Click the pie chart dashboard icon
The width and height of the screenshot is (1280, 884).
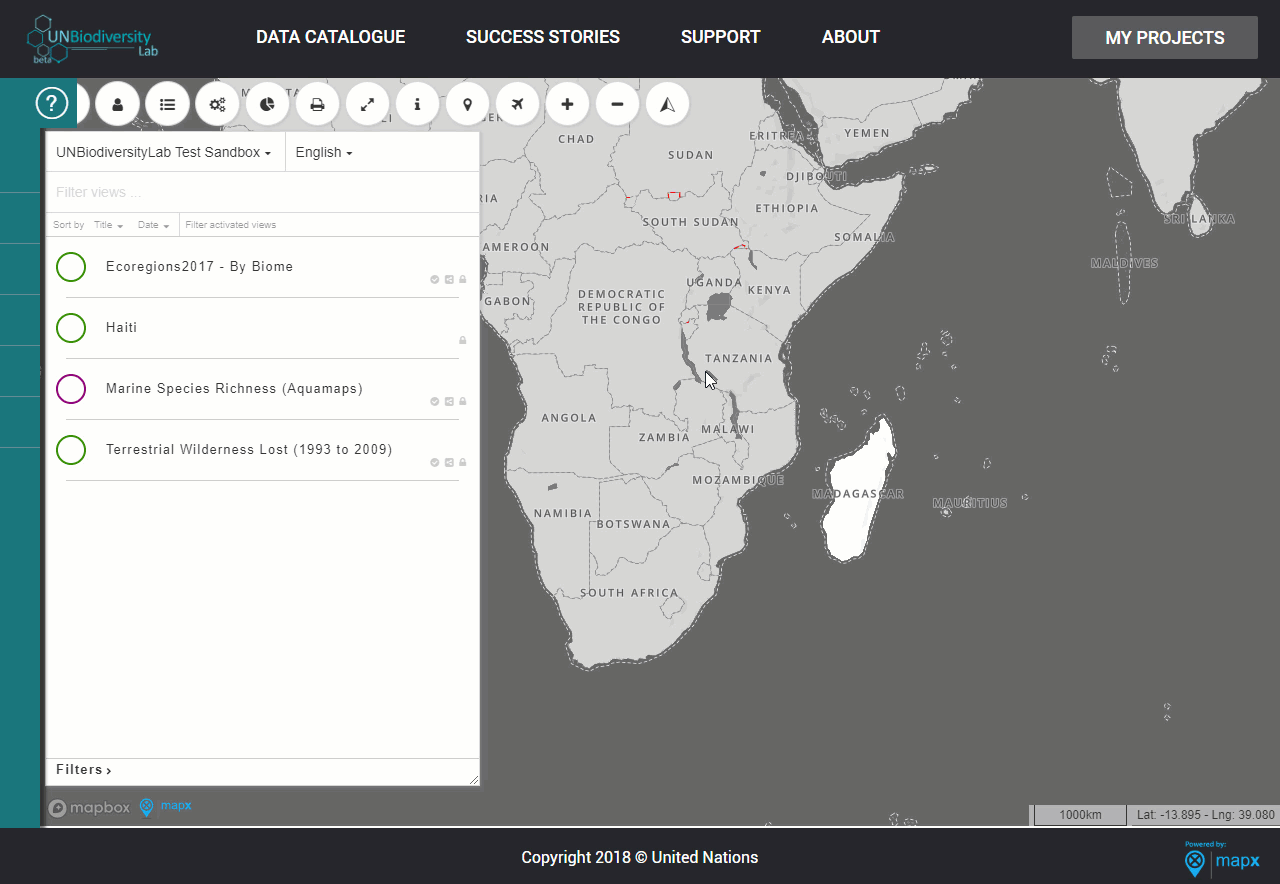(x=267, y=104)
